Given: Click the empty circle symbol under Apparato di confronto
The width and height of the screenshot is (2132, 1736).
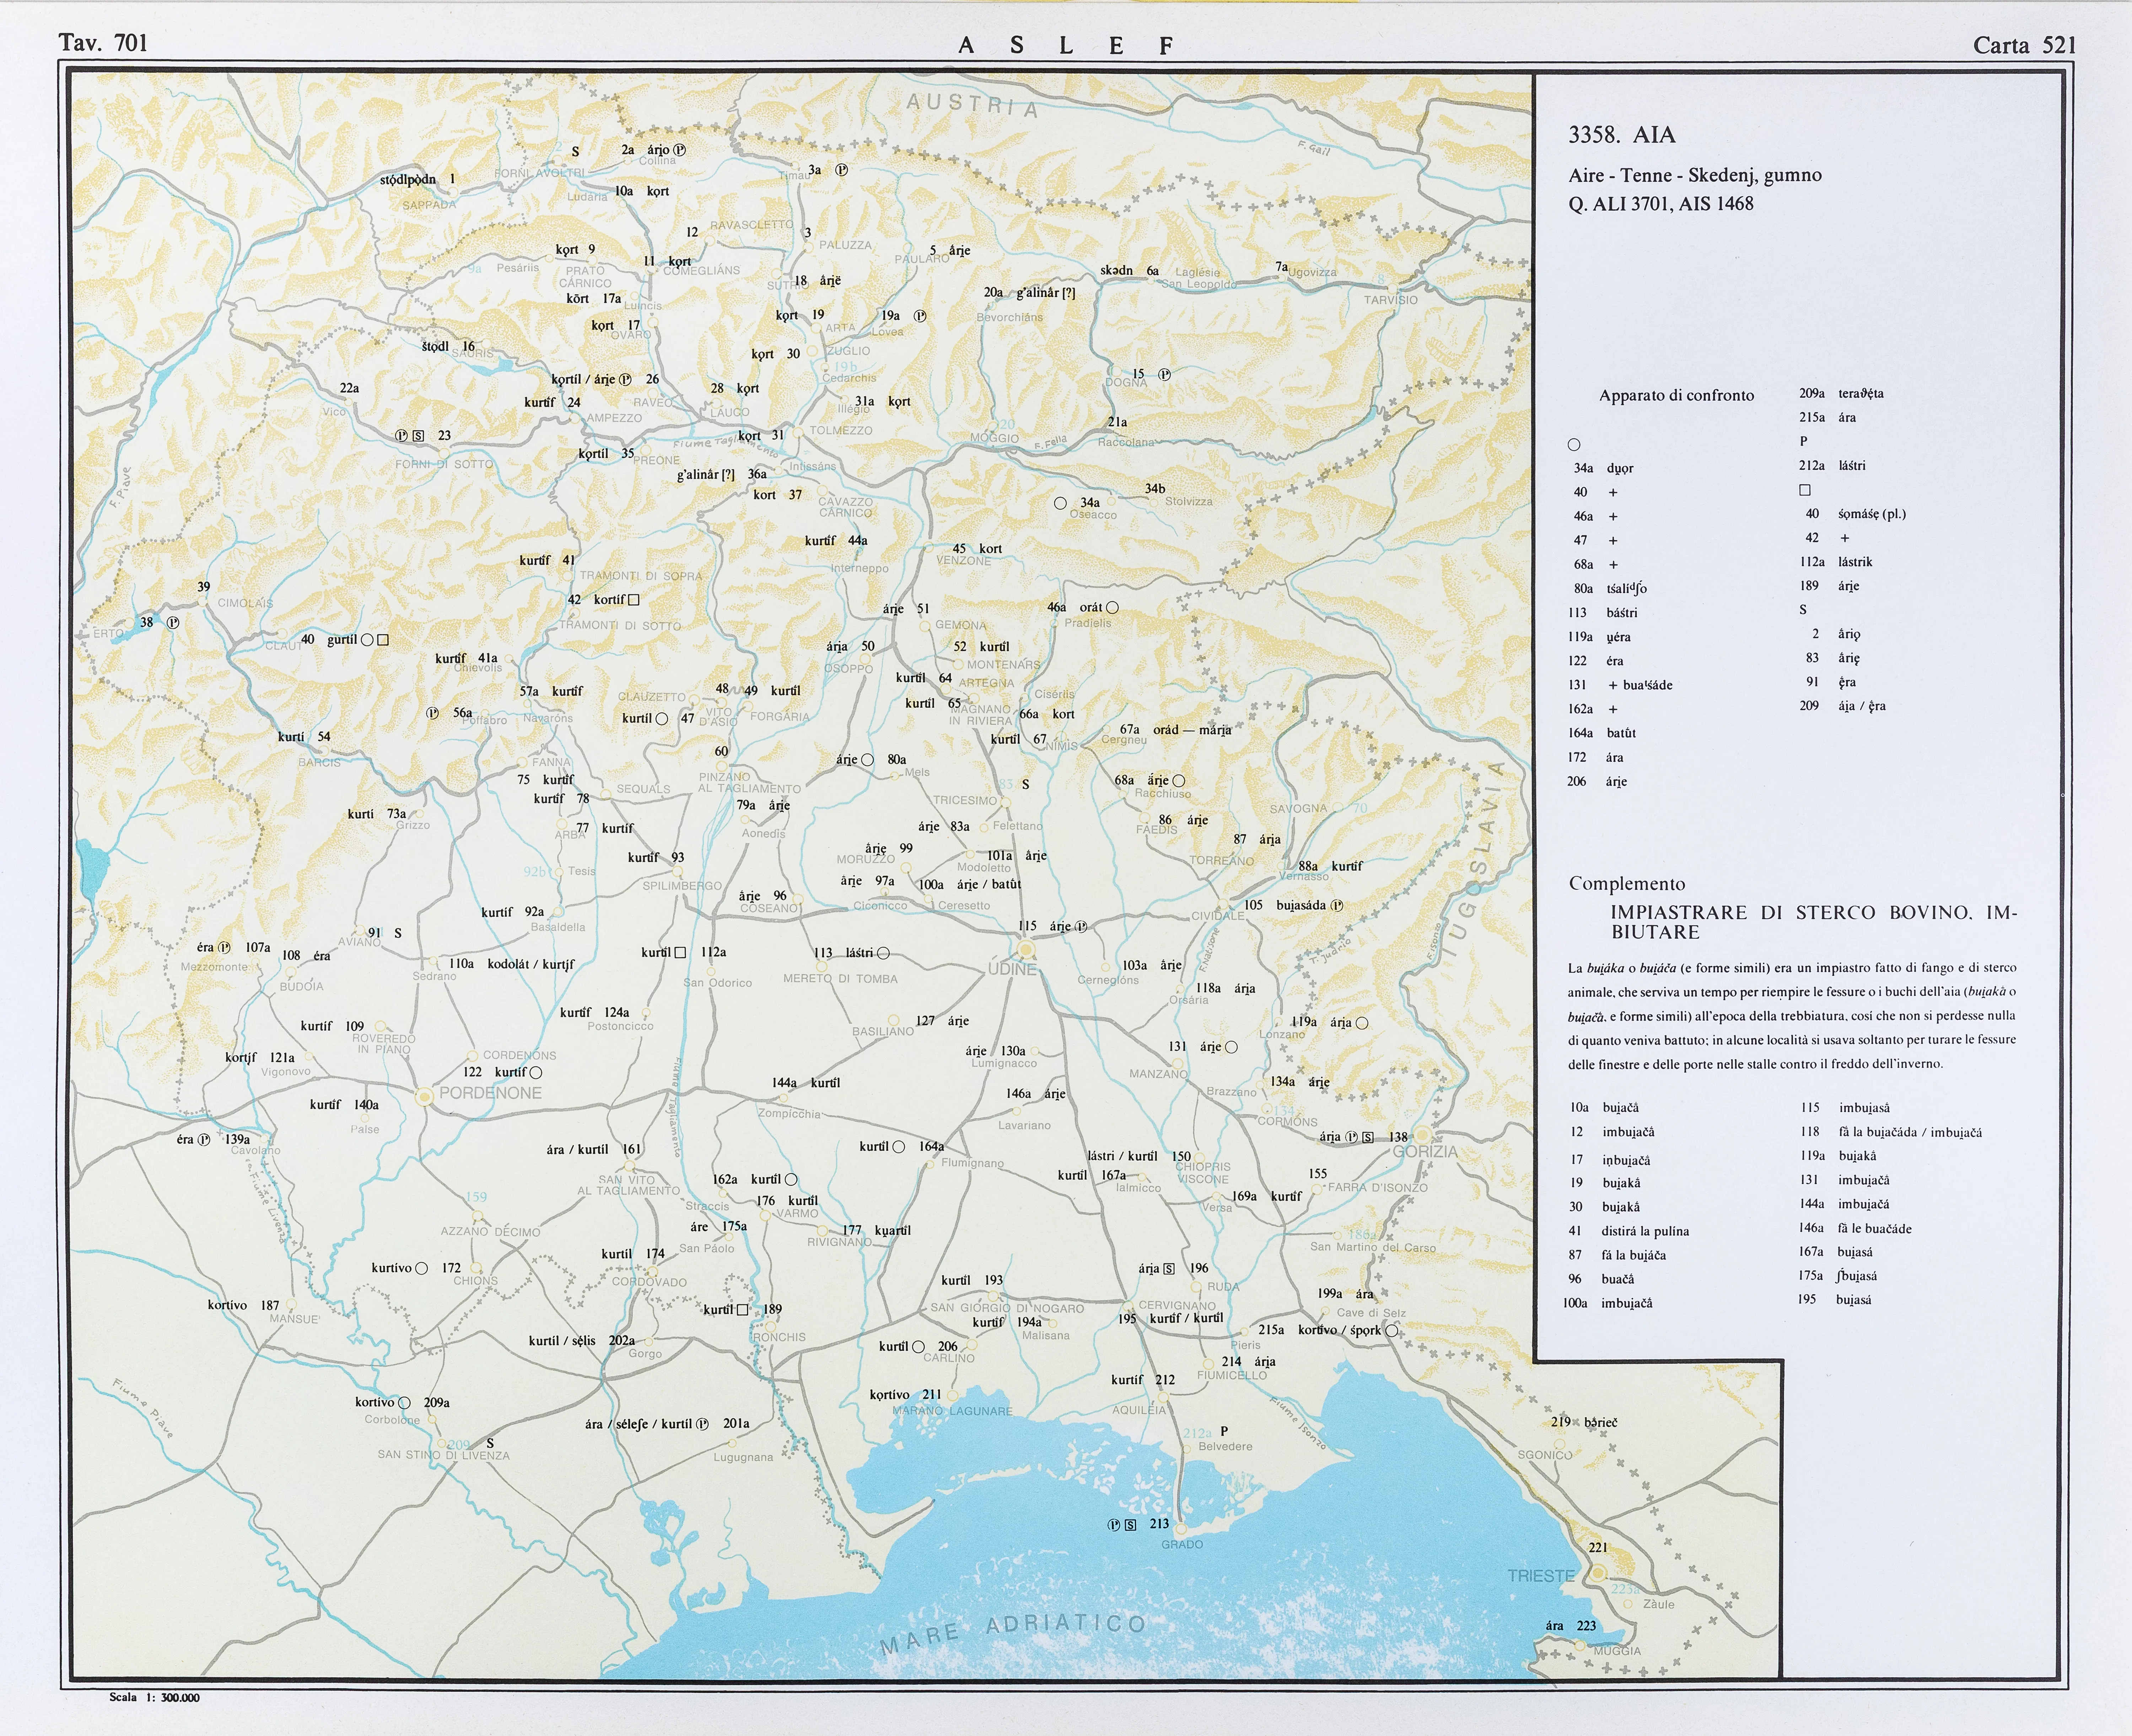Looking at the screenshot, I should click(1574, 445).
